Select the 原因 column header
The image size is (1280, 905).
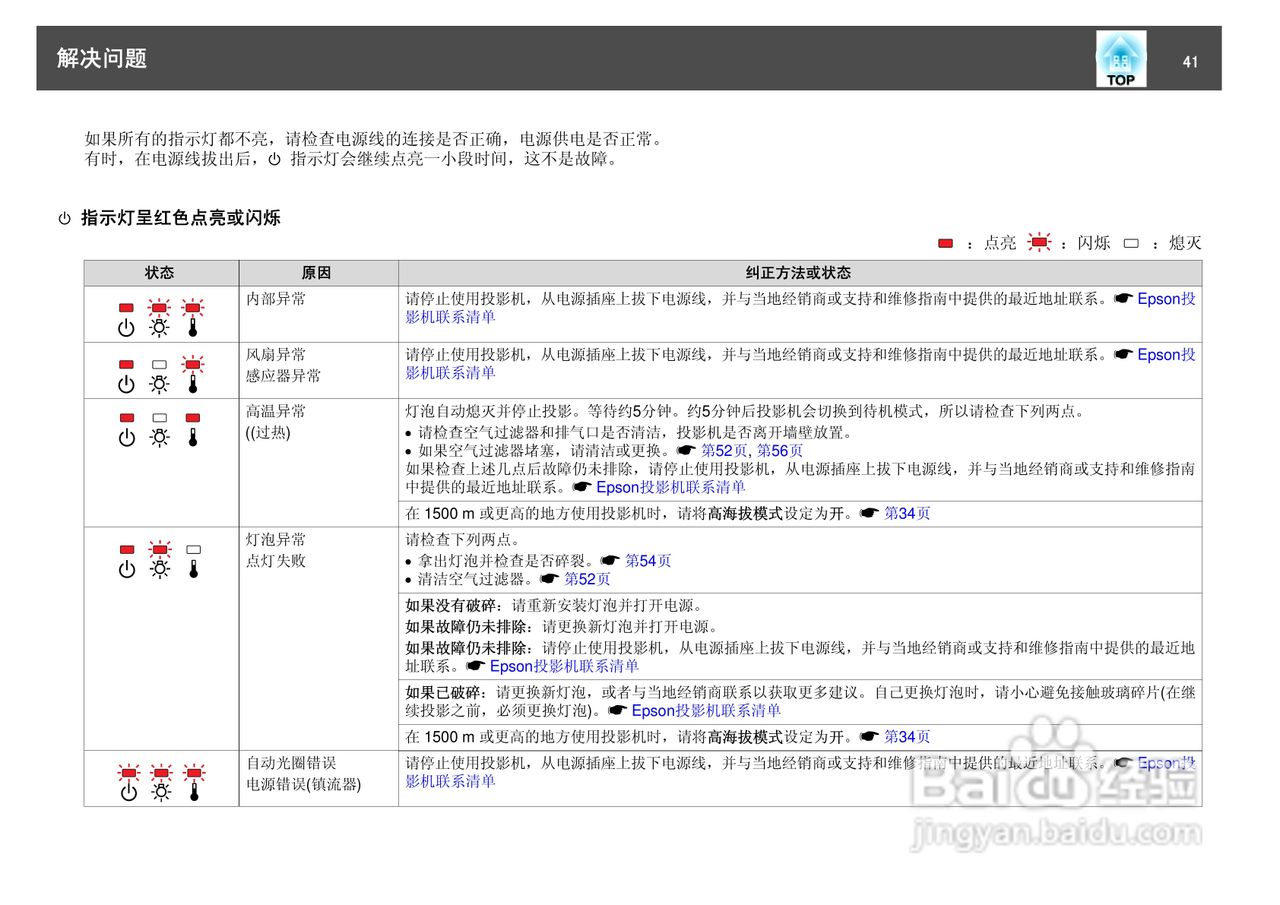tap(317, 272)
